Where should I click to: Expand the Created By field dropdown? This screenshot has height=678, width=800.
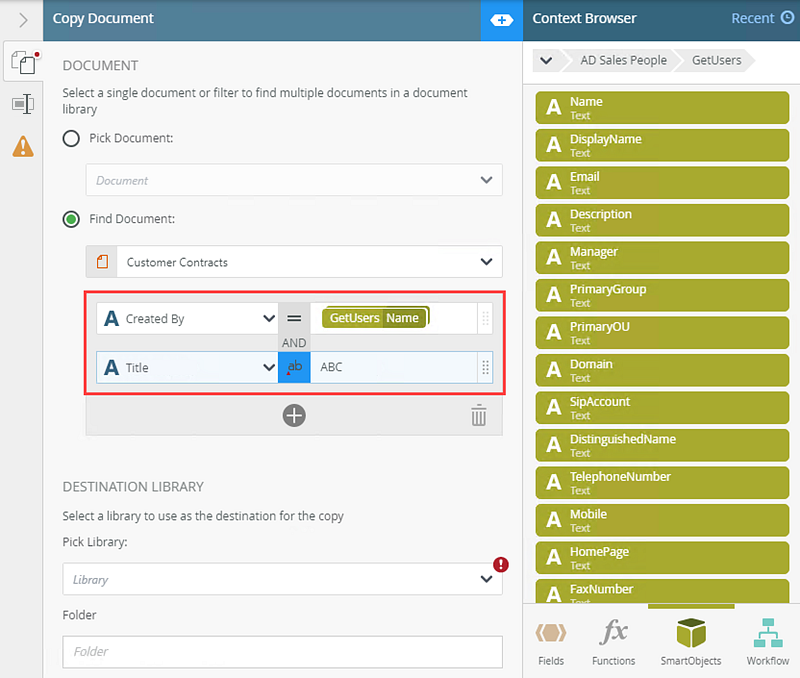point(268,319)
